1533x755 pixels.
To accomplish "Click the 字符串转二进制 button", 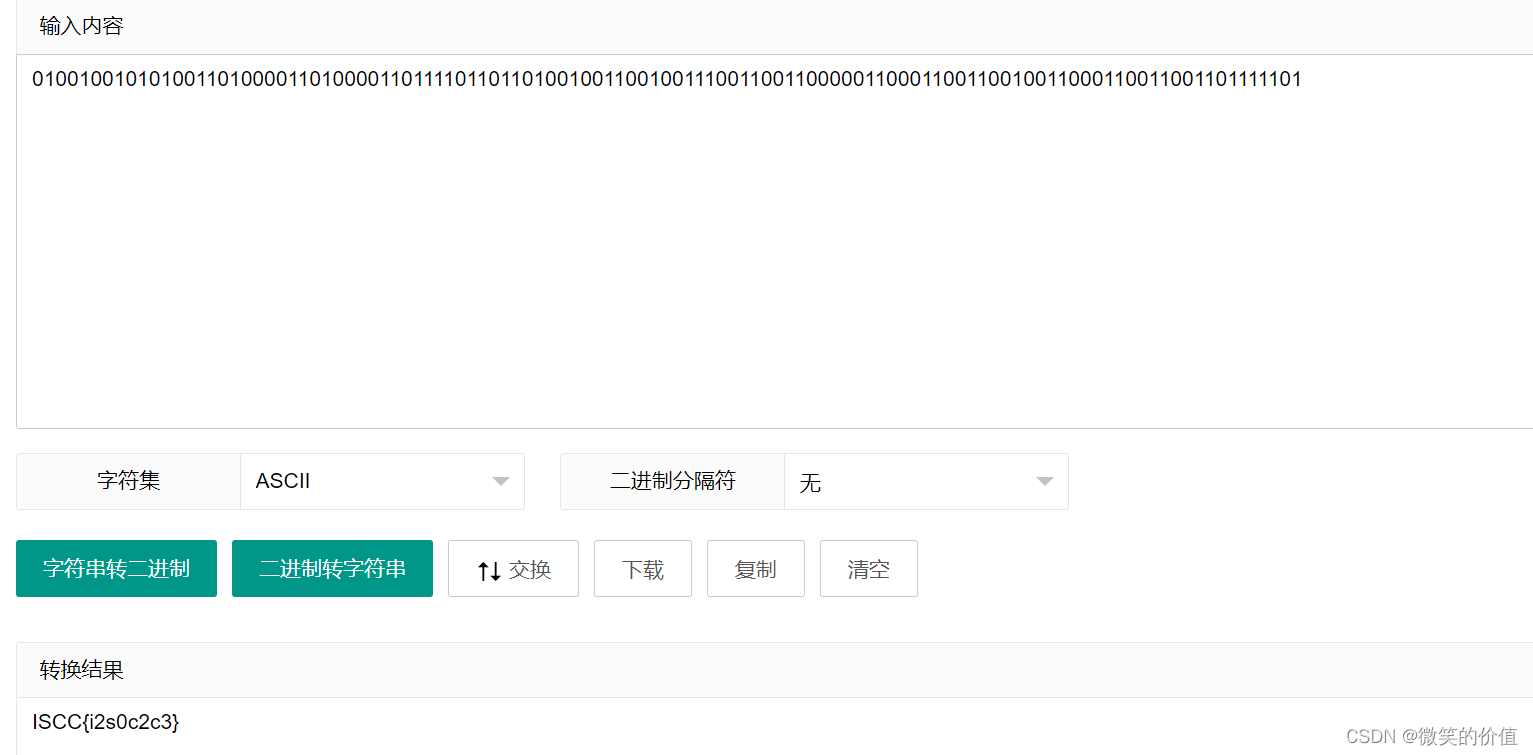I will click(116, 569).
